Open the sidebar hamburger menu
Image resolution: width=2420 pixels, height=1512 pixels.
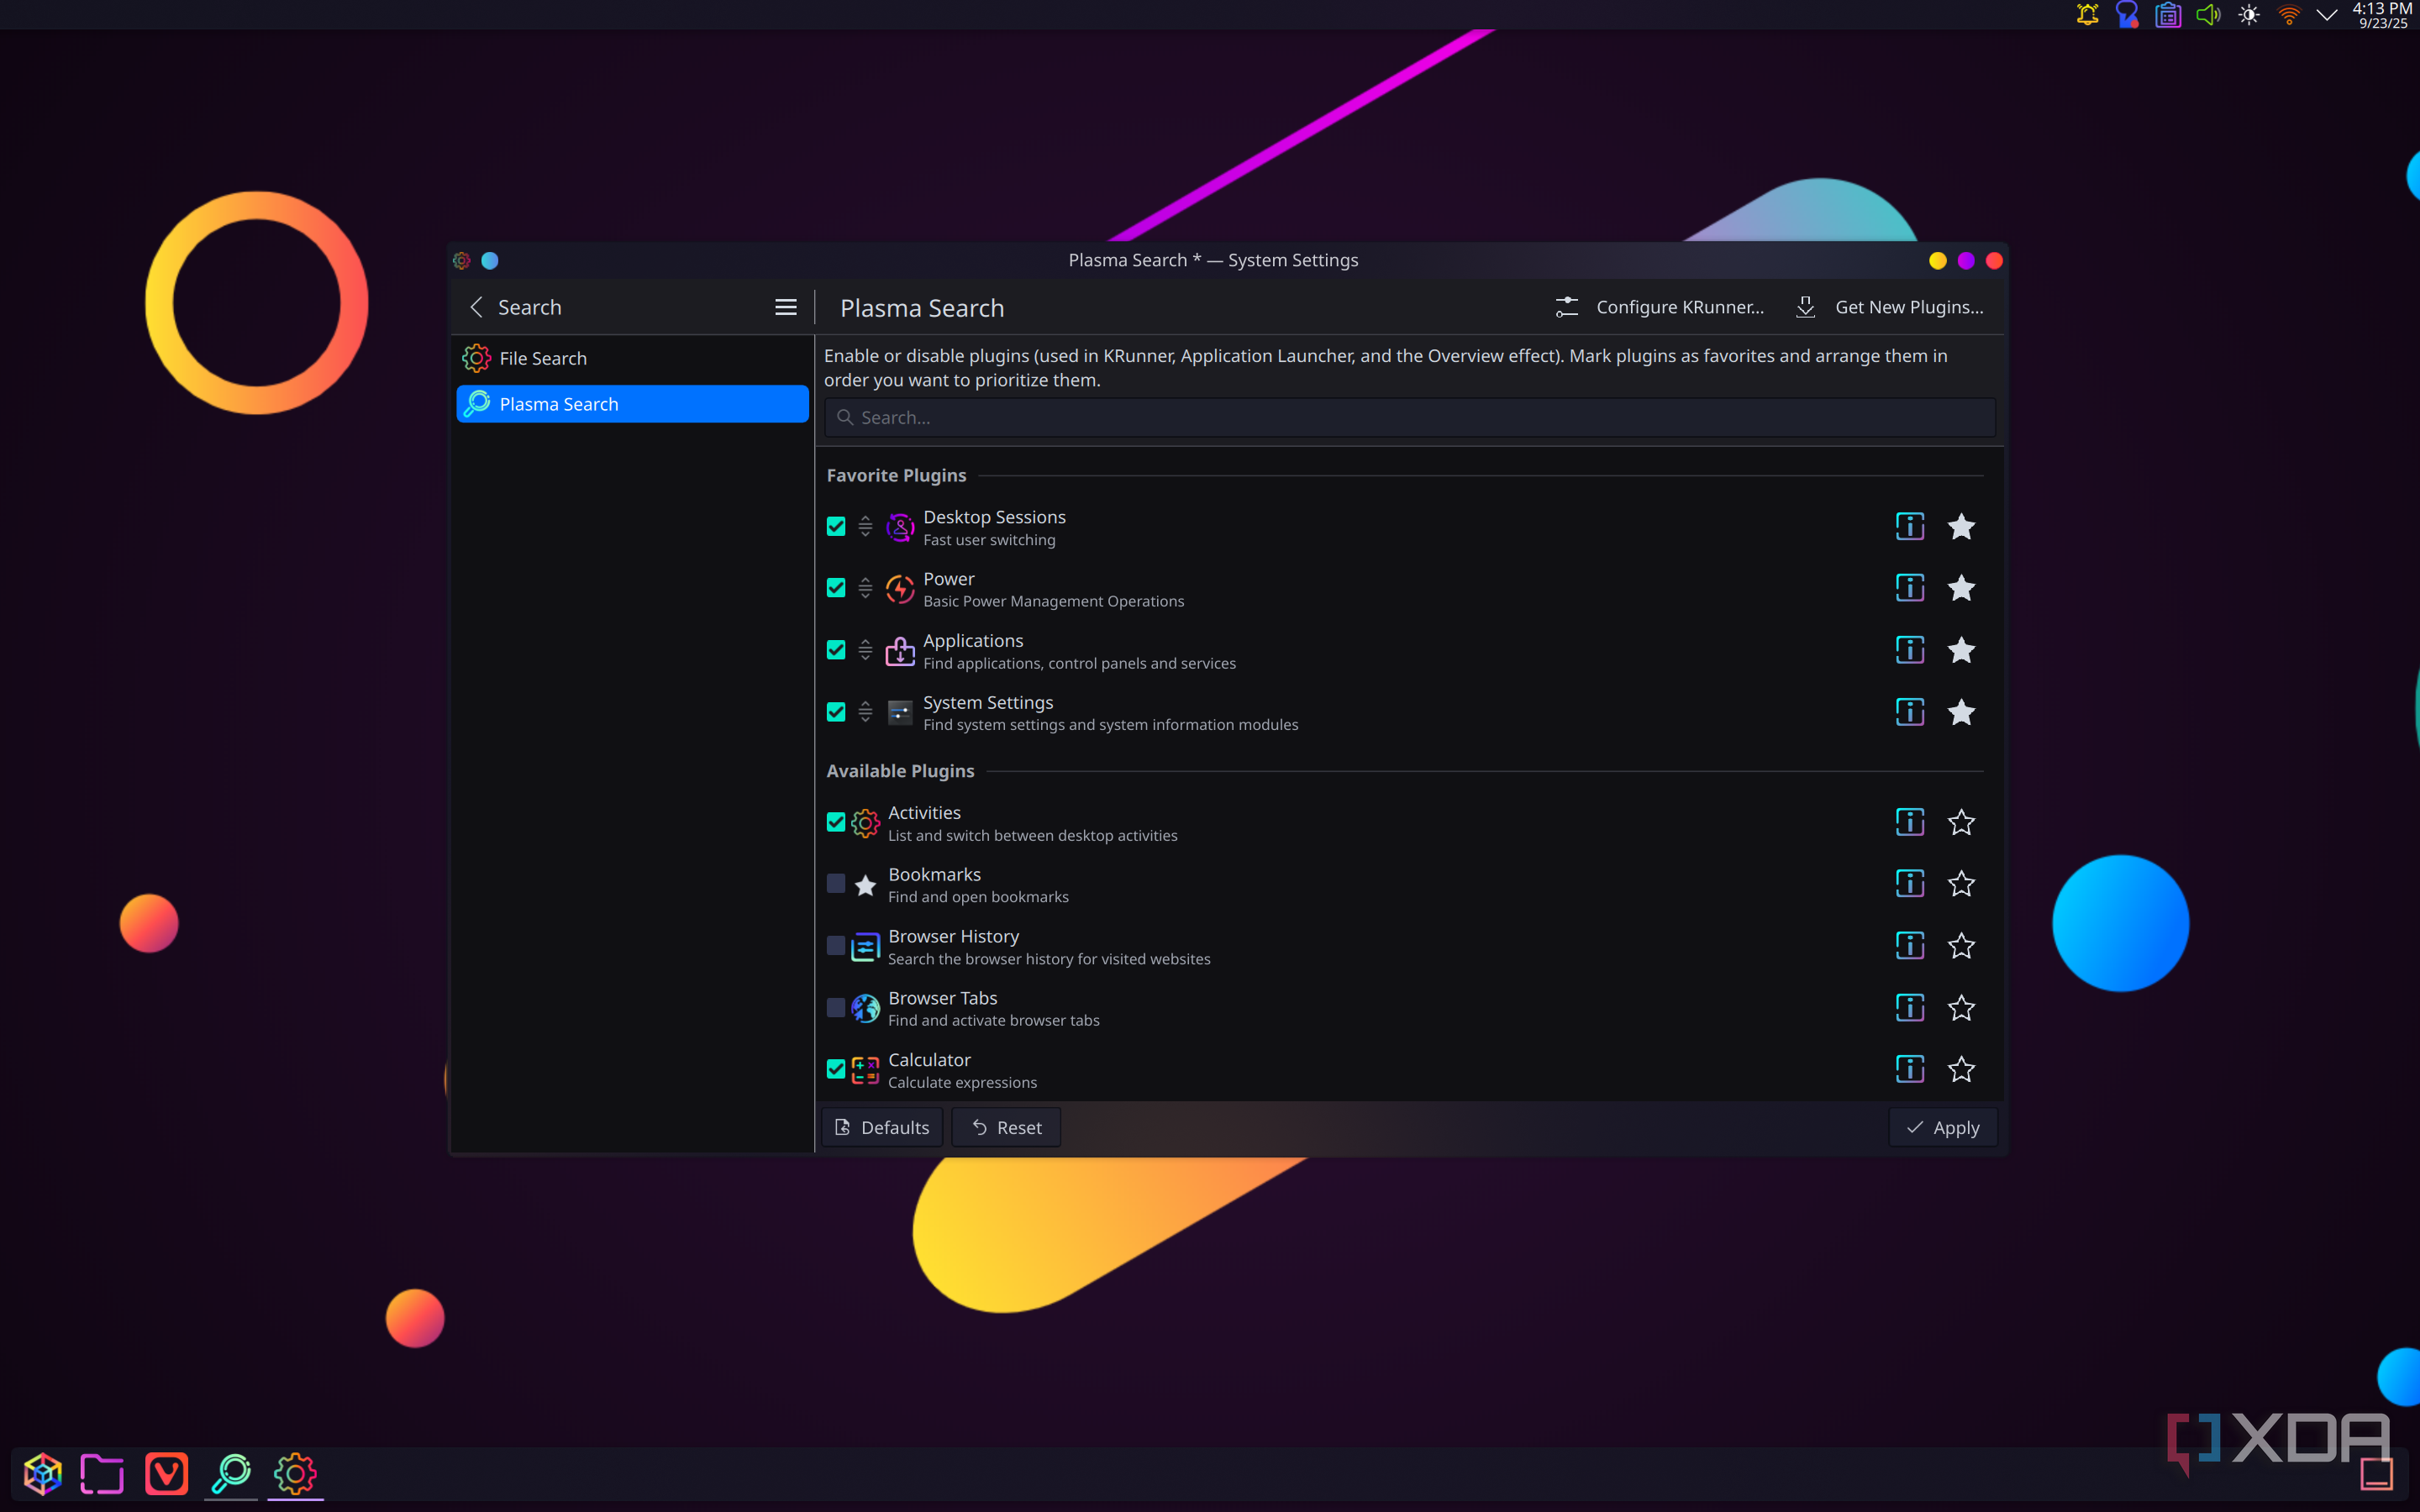pyautogui.click(x=786, y=308)
